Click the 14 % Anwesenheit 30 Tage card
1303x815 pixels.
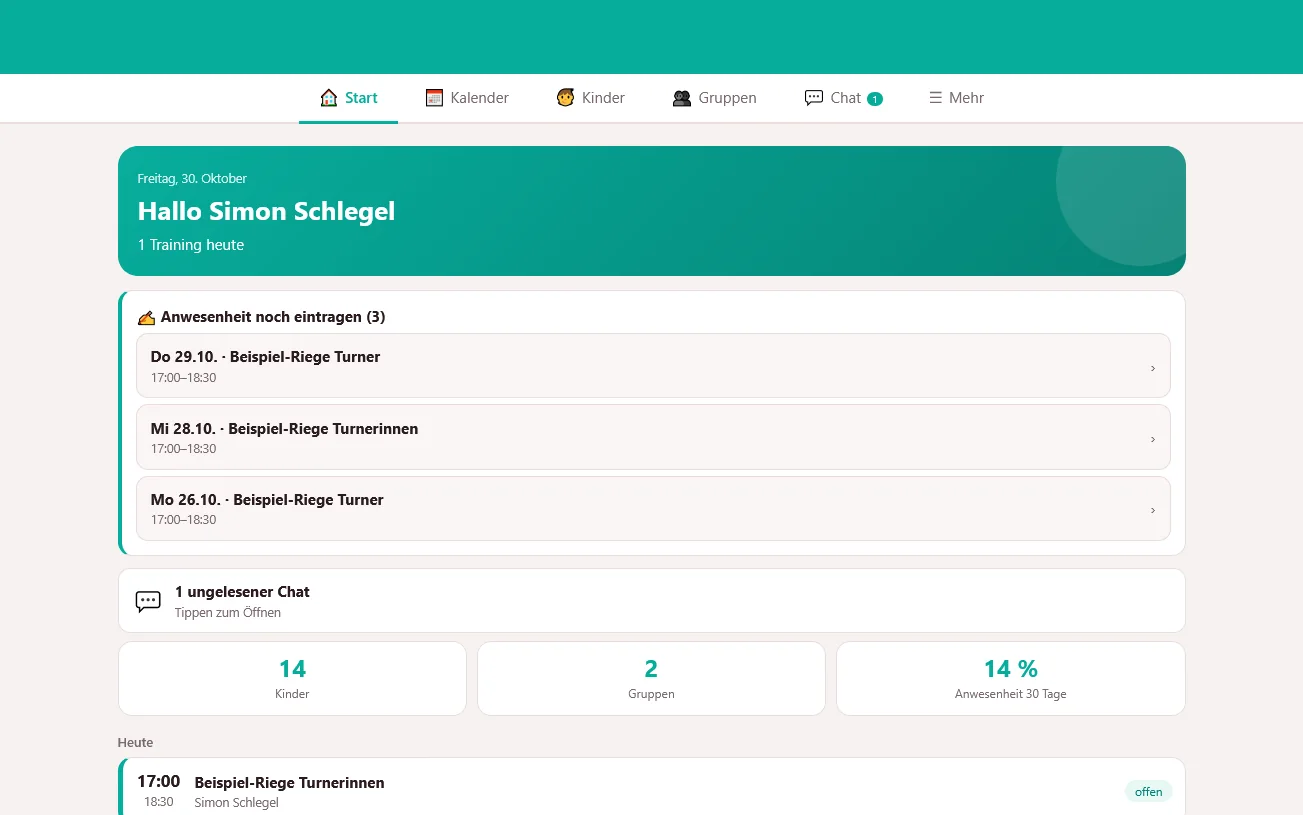[x=1011, y=679]
